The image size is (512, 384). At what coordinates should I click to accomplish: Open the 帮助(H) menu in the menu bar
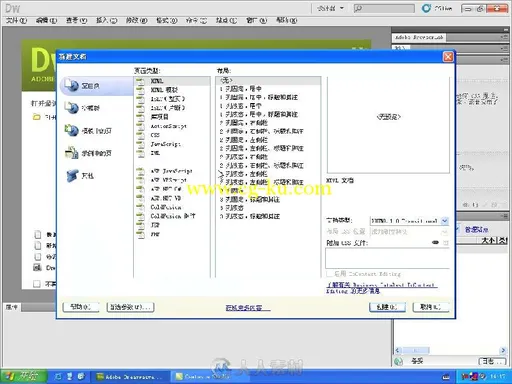286,21
